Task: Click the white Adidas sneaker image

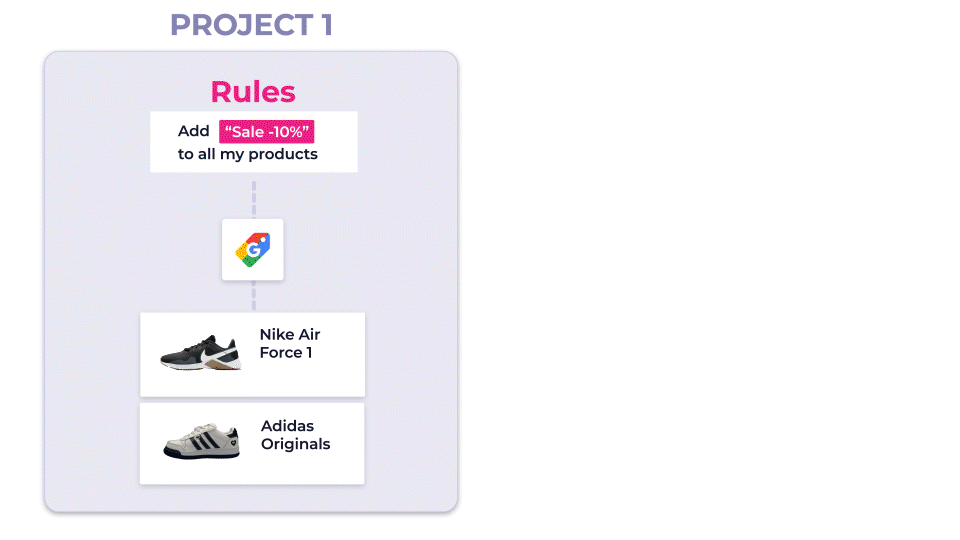Action: (201, 440)
